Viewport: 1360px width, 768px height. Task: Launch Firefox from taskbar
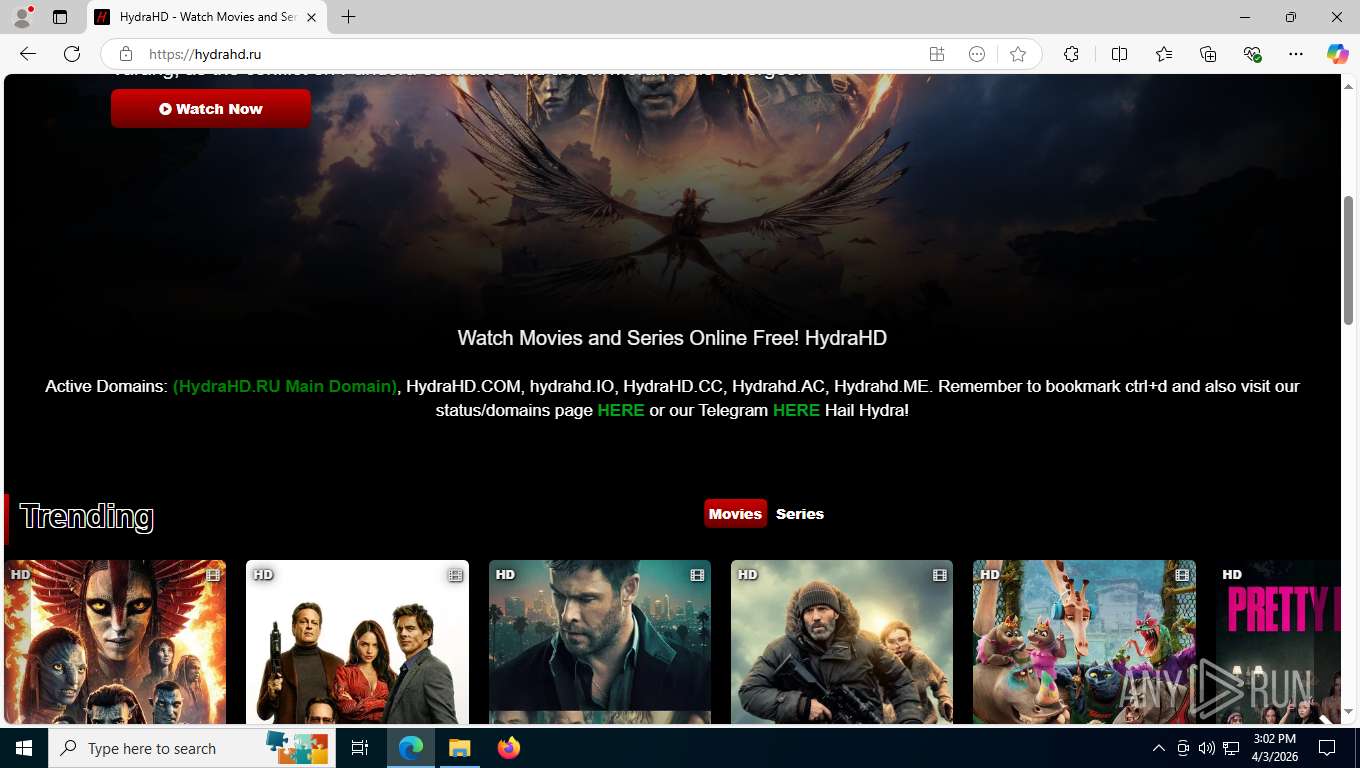(509, 748)
